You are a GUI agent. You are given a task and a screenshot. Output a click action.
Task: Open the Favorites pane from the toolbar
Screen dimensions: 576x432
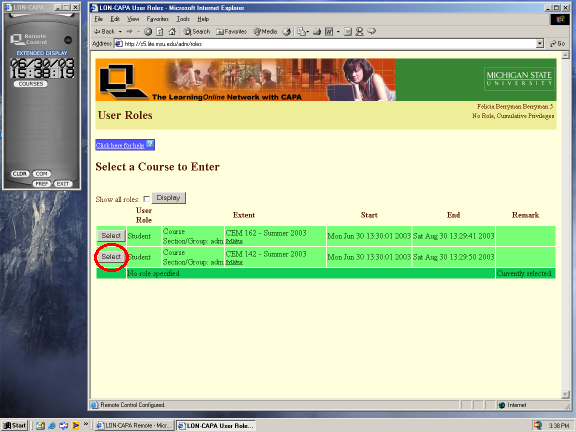pos(231,32)
